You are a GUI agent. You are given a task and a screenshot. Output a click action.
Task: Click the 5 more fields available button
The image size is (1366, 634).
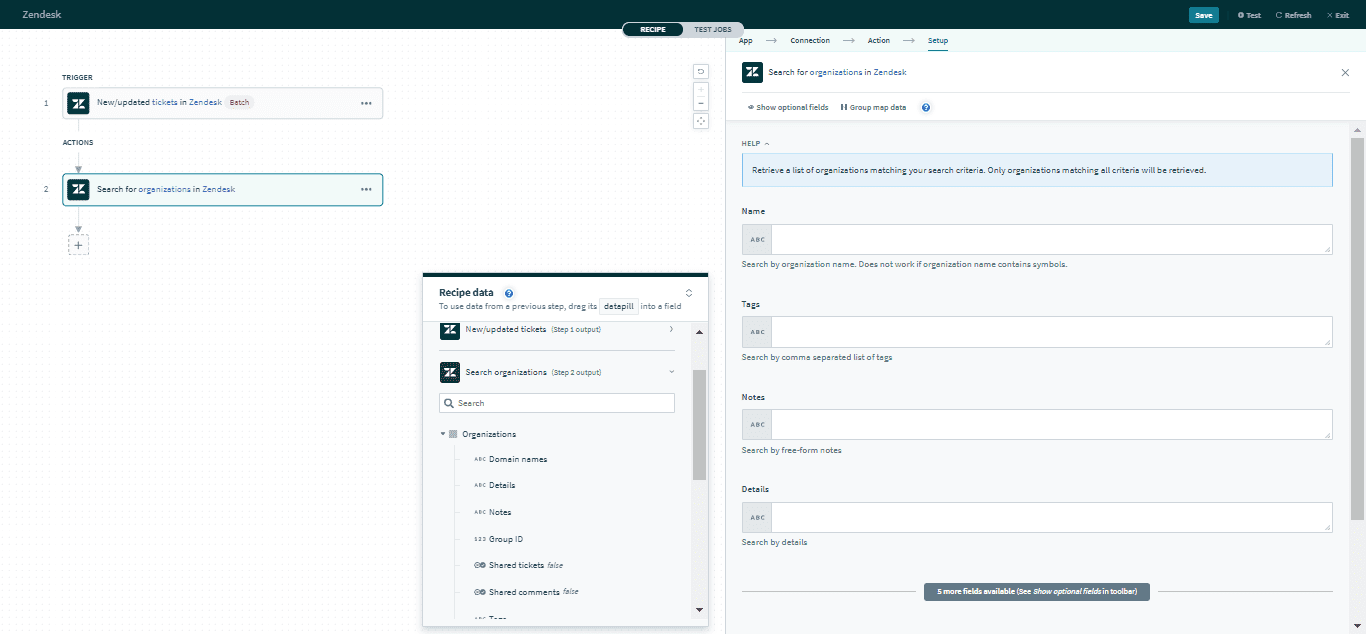(x=1037, y=591)
